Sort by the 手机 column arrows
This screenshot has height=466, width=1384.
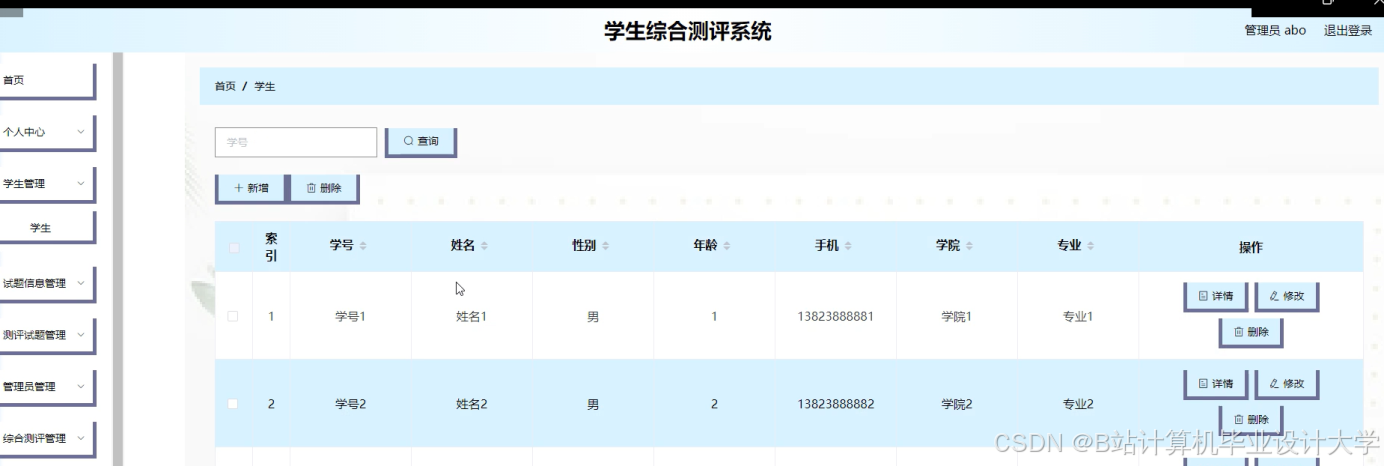pyautogui.click(x=848, y=246)
